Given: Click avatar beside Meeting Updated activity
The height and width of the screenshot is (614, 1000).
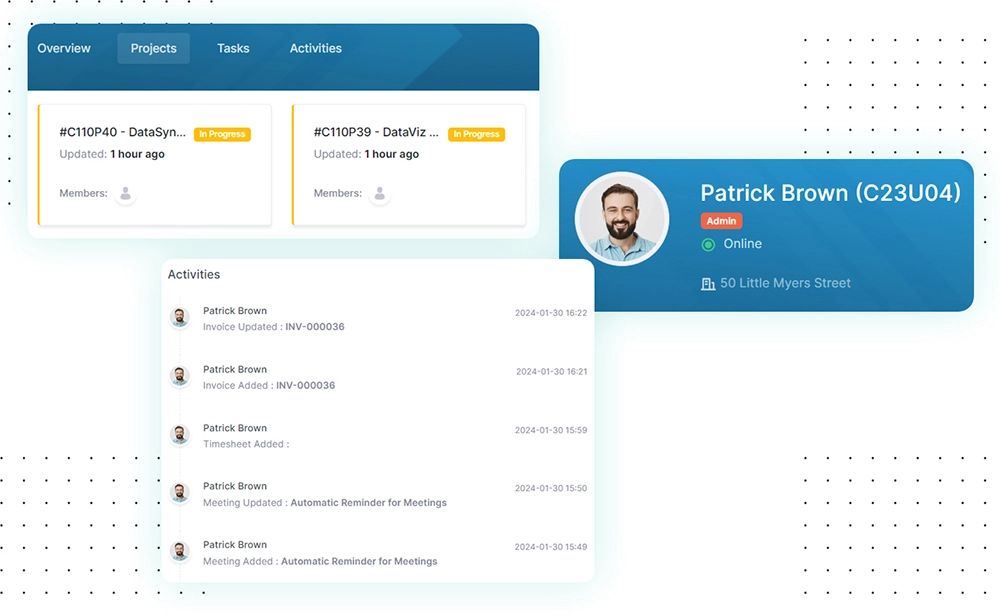Looking at the screenshot, I should pos(180,493).
